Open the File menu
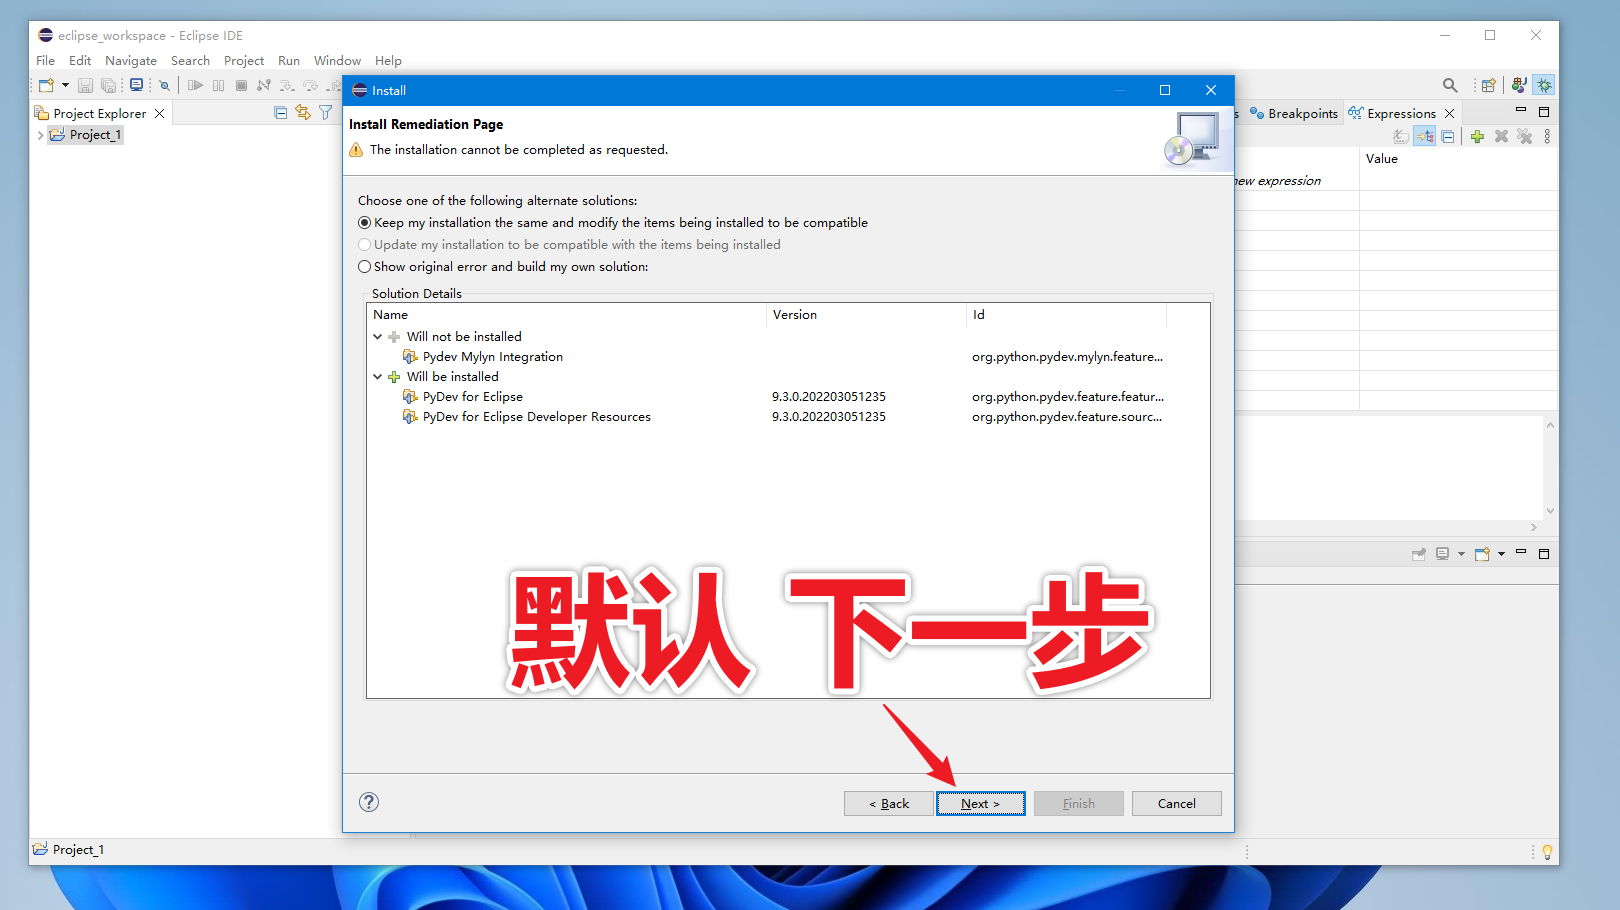 click(x=46, y=61)
